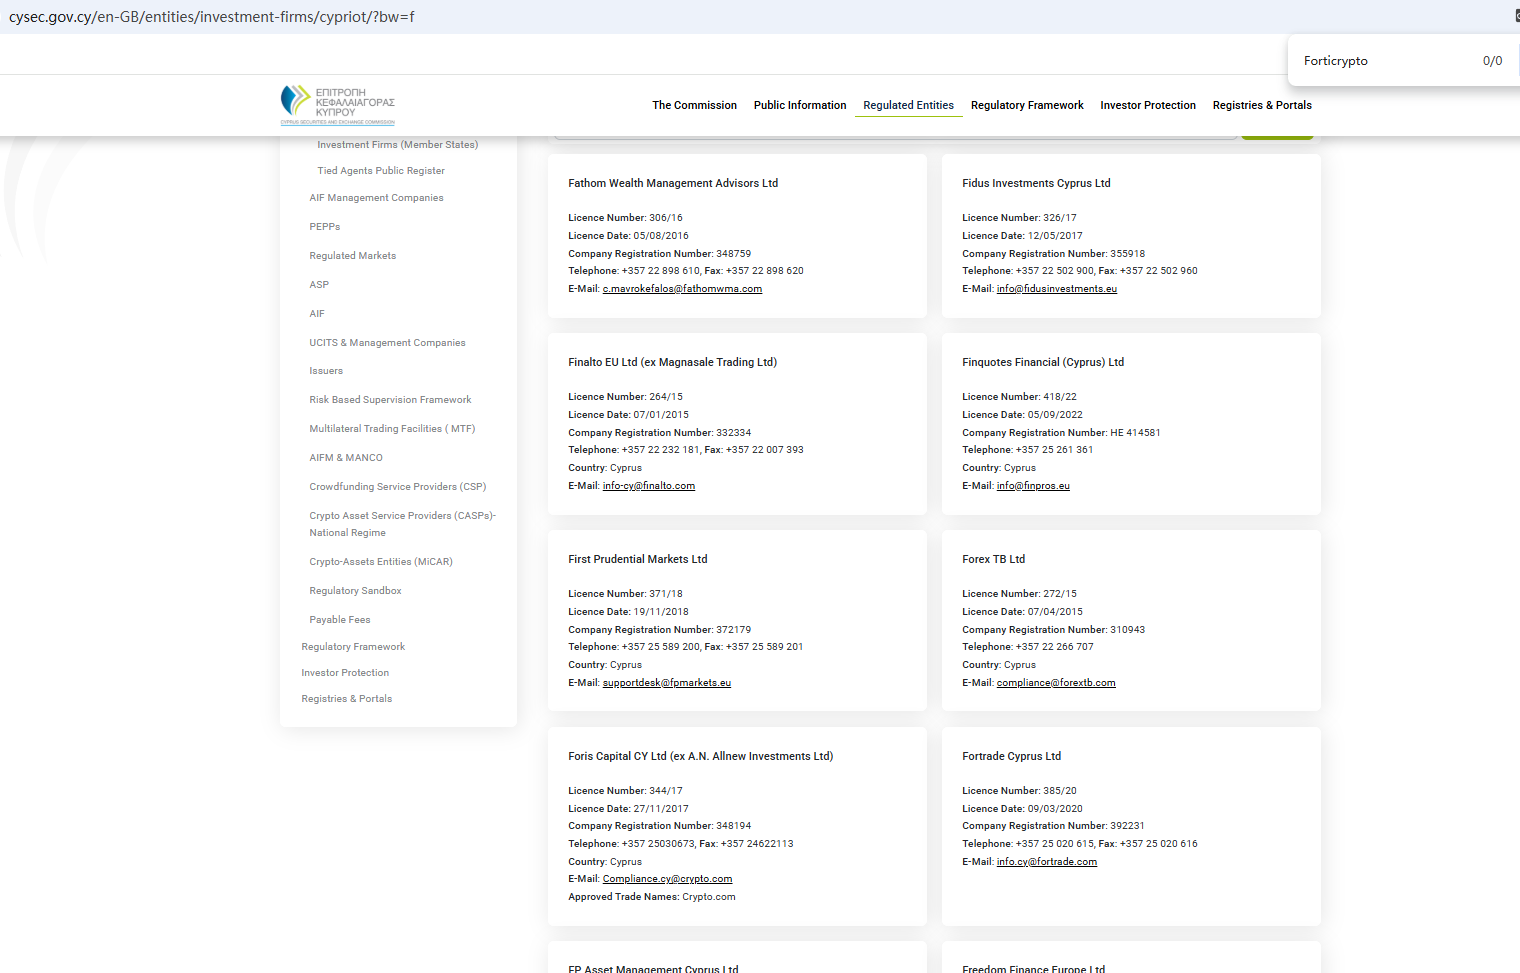Click the CySEC logo
The width and height of the screenshot is (1520, 973).
point(337,105)
